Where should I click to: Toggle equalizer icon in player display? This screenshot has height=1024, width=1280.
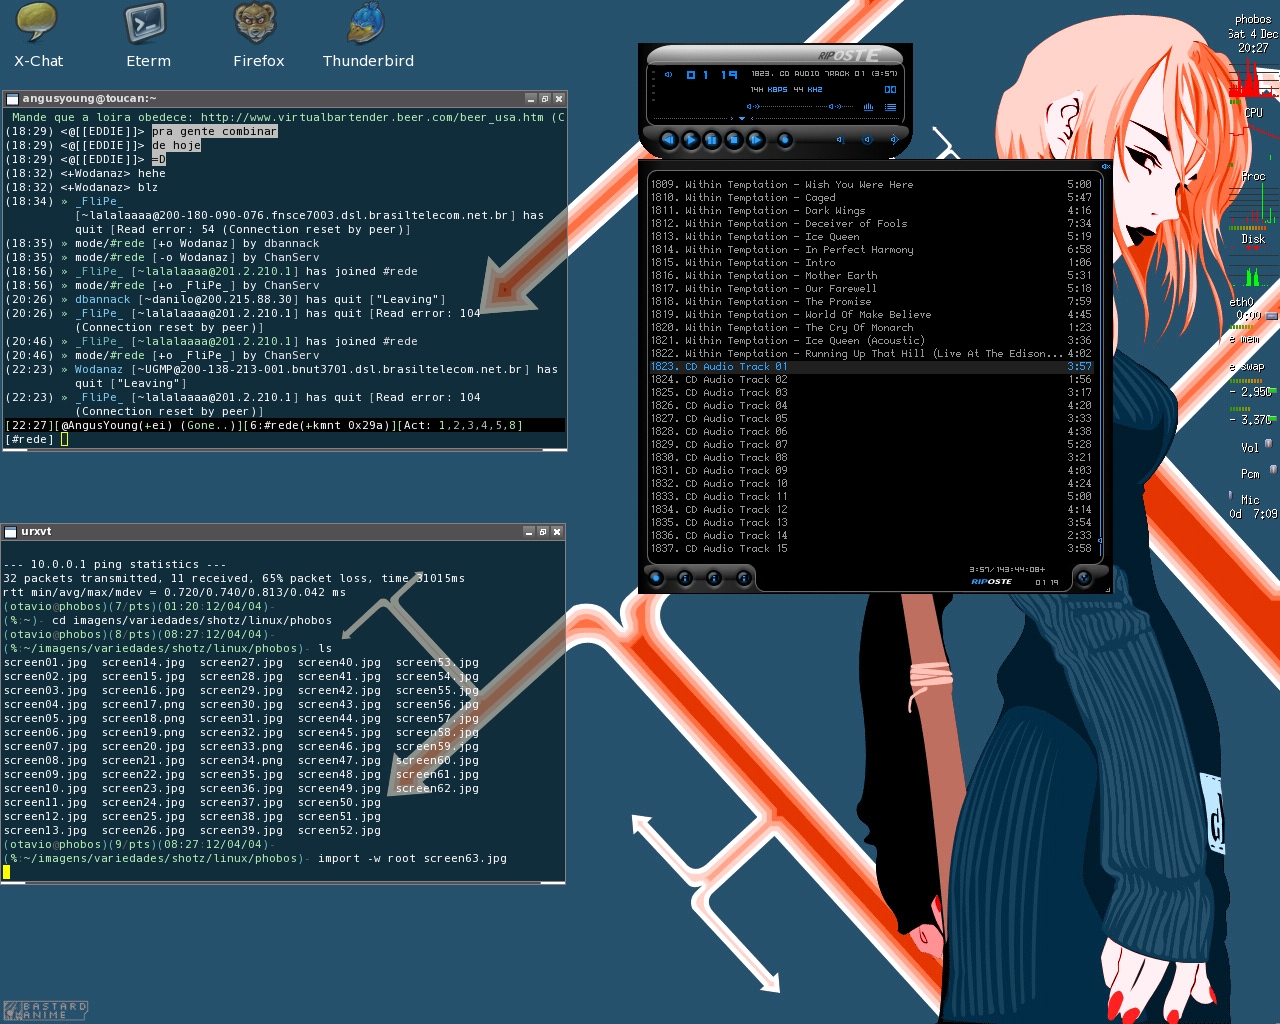868,107
